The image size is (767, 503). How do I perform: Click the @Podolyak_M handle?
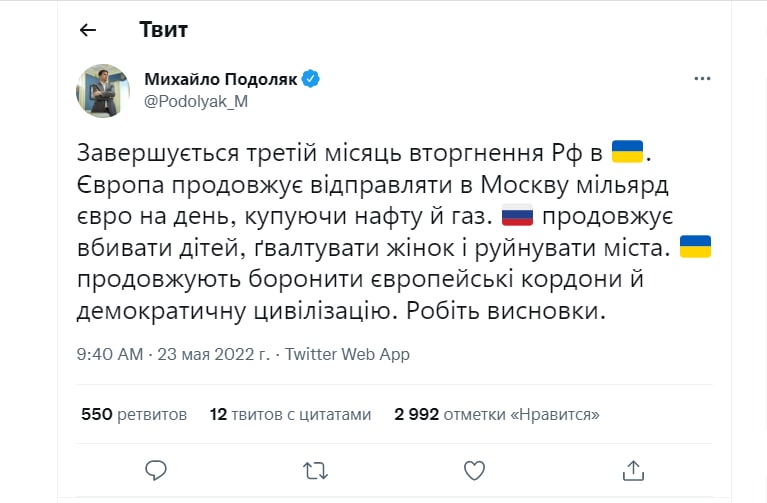click(x=195, y=100)
